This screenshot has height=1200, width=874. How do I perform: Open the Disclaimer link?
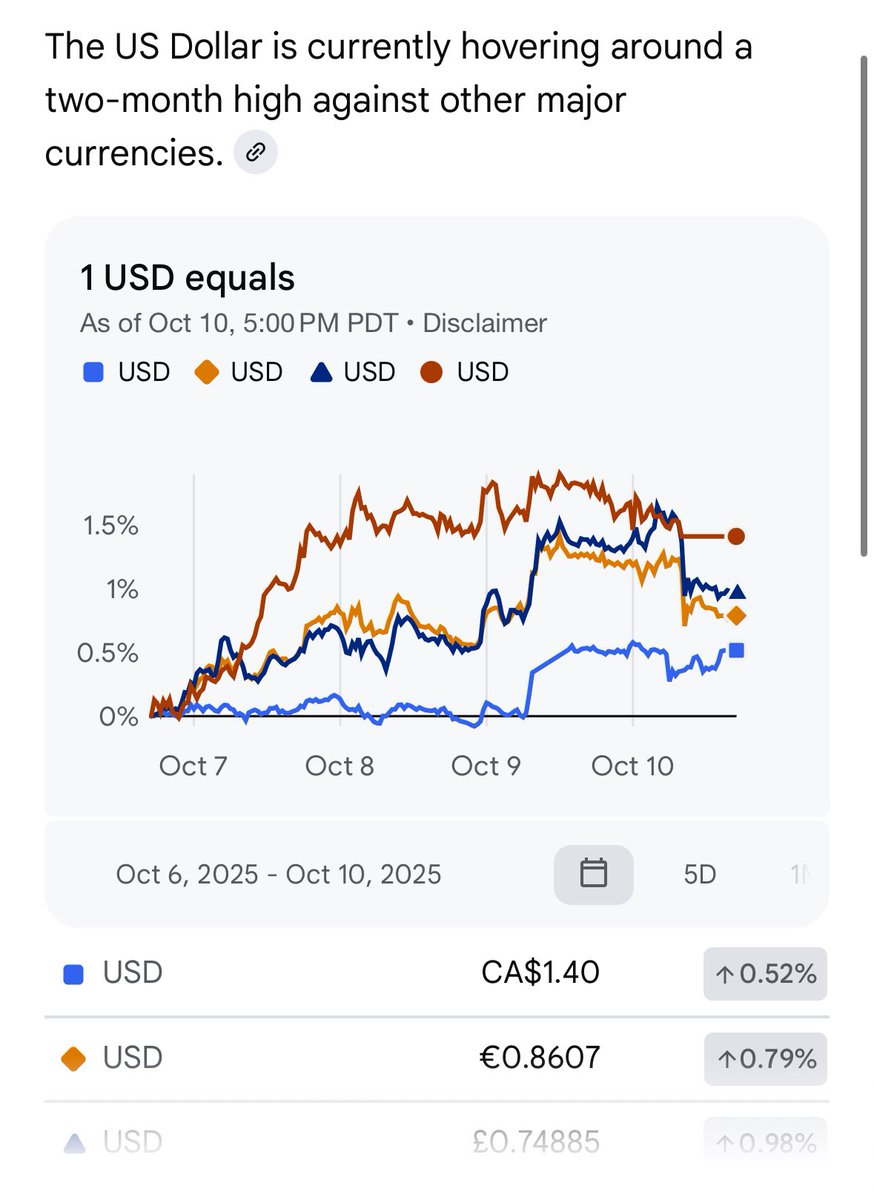point(485,324)
